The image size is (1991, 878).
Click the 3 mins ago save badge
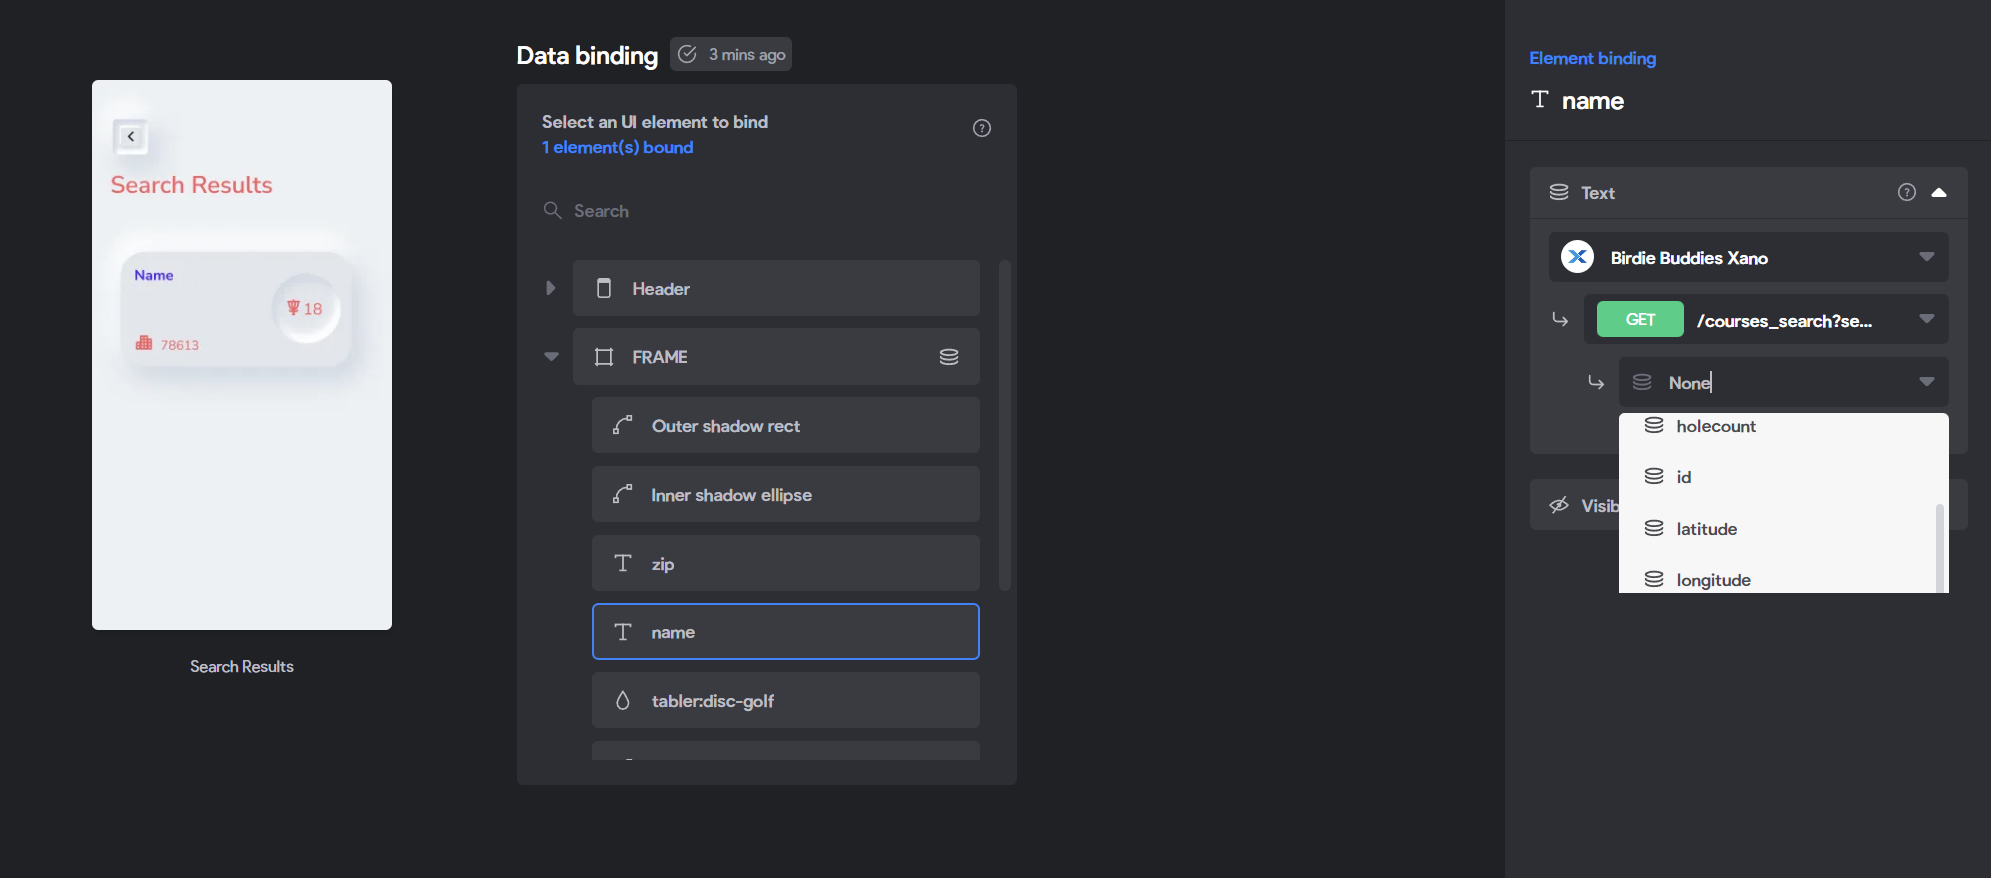[x=731, y=54]
